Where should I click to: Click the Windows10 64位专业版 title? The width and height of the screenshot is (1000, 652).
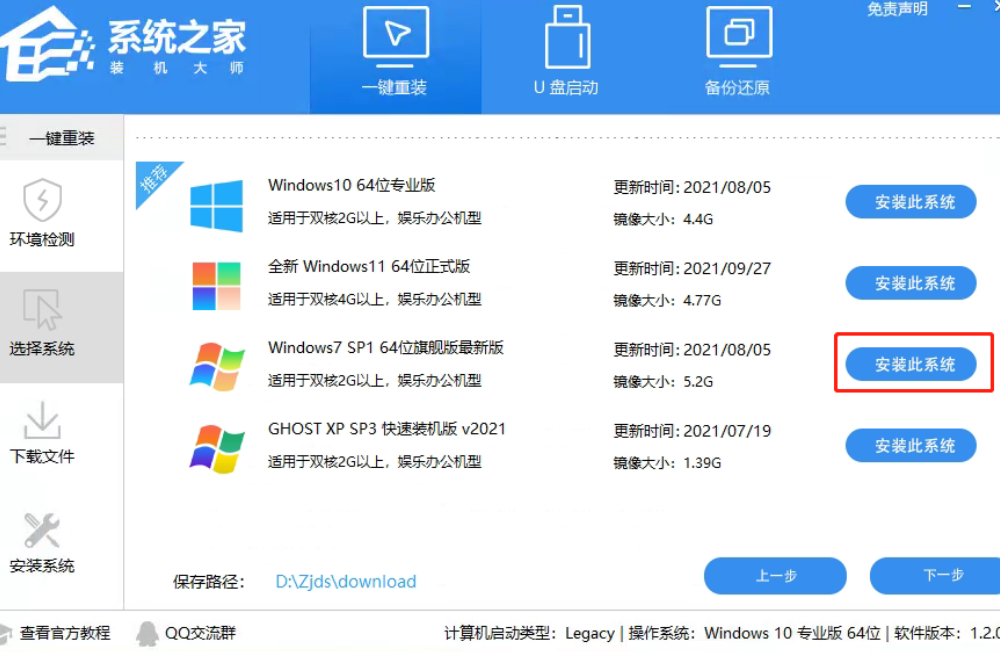coord(351,185)
